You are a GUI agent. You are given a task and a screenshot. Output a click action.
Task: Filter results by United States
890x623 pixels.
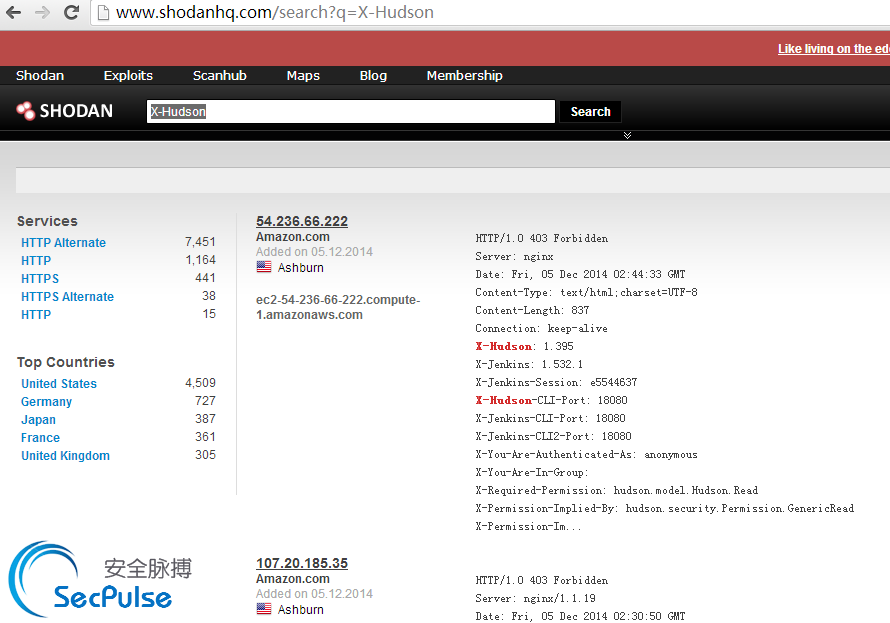[59, 384]
